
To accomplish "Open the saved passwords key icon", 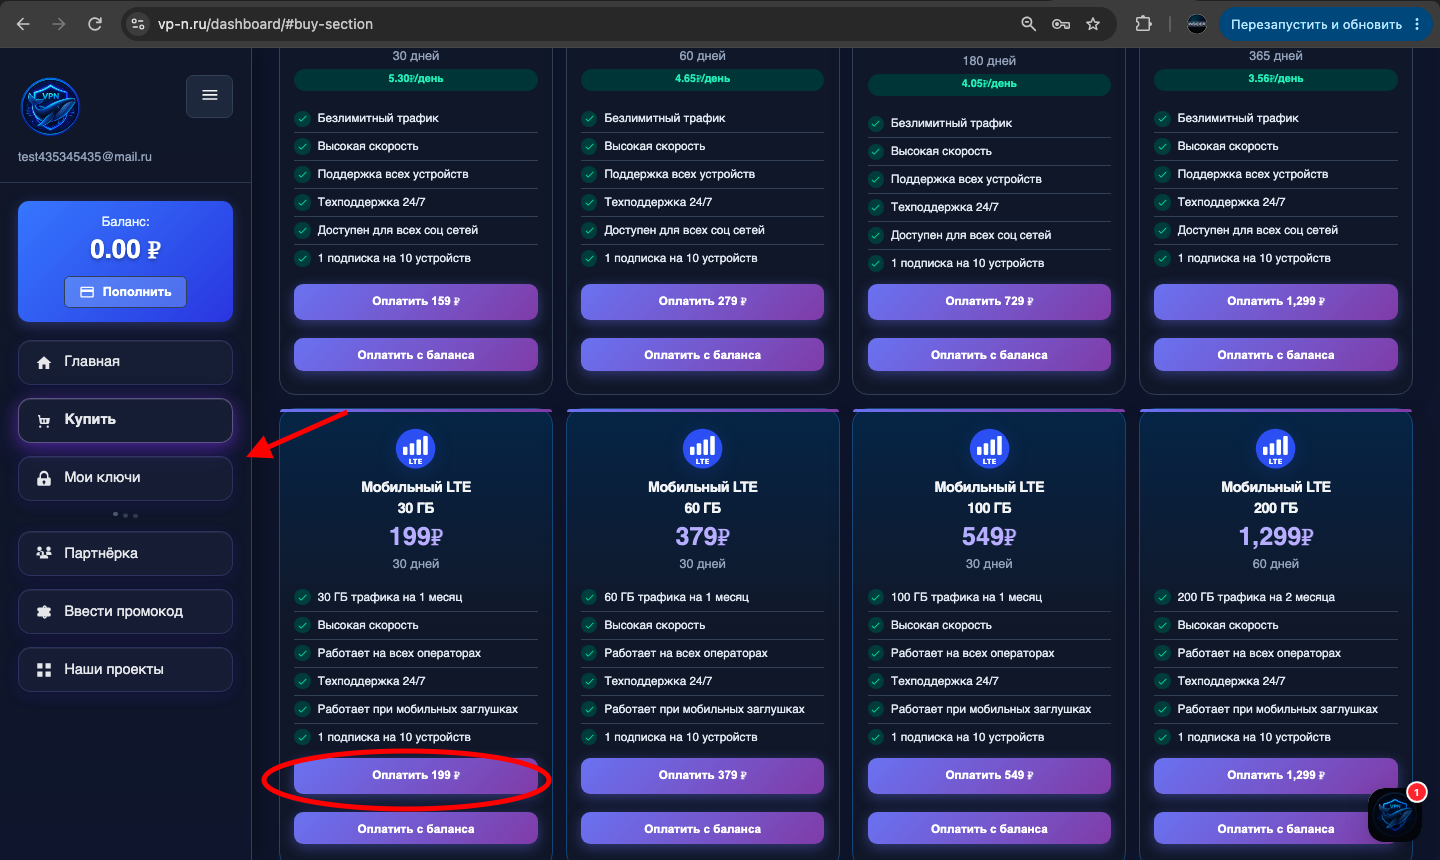I will click(x=1061, y=24).
